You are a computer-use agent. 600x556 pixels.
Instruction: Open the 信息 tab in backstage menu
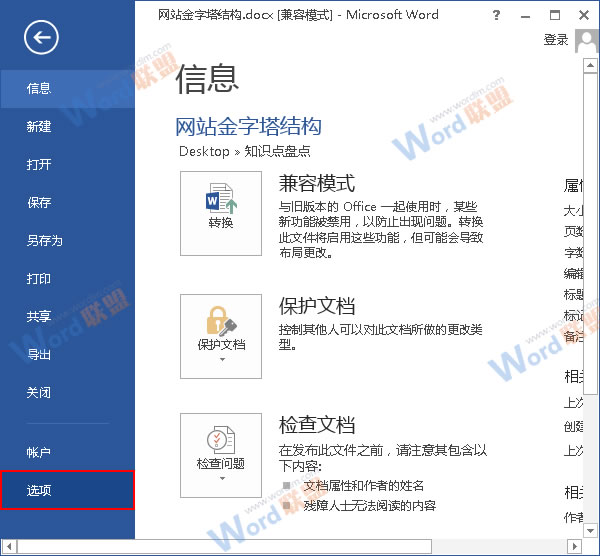click(67, 89)
